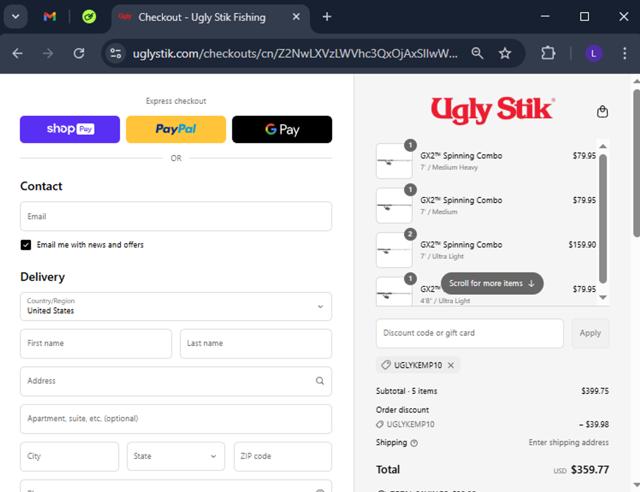640x492 pixels.
Task: Reload the checkout page
Action: 79,53
